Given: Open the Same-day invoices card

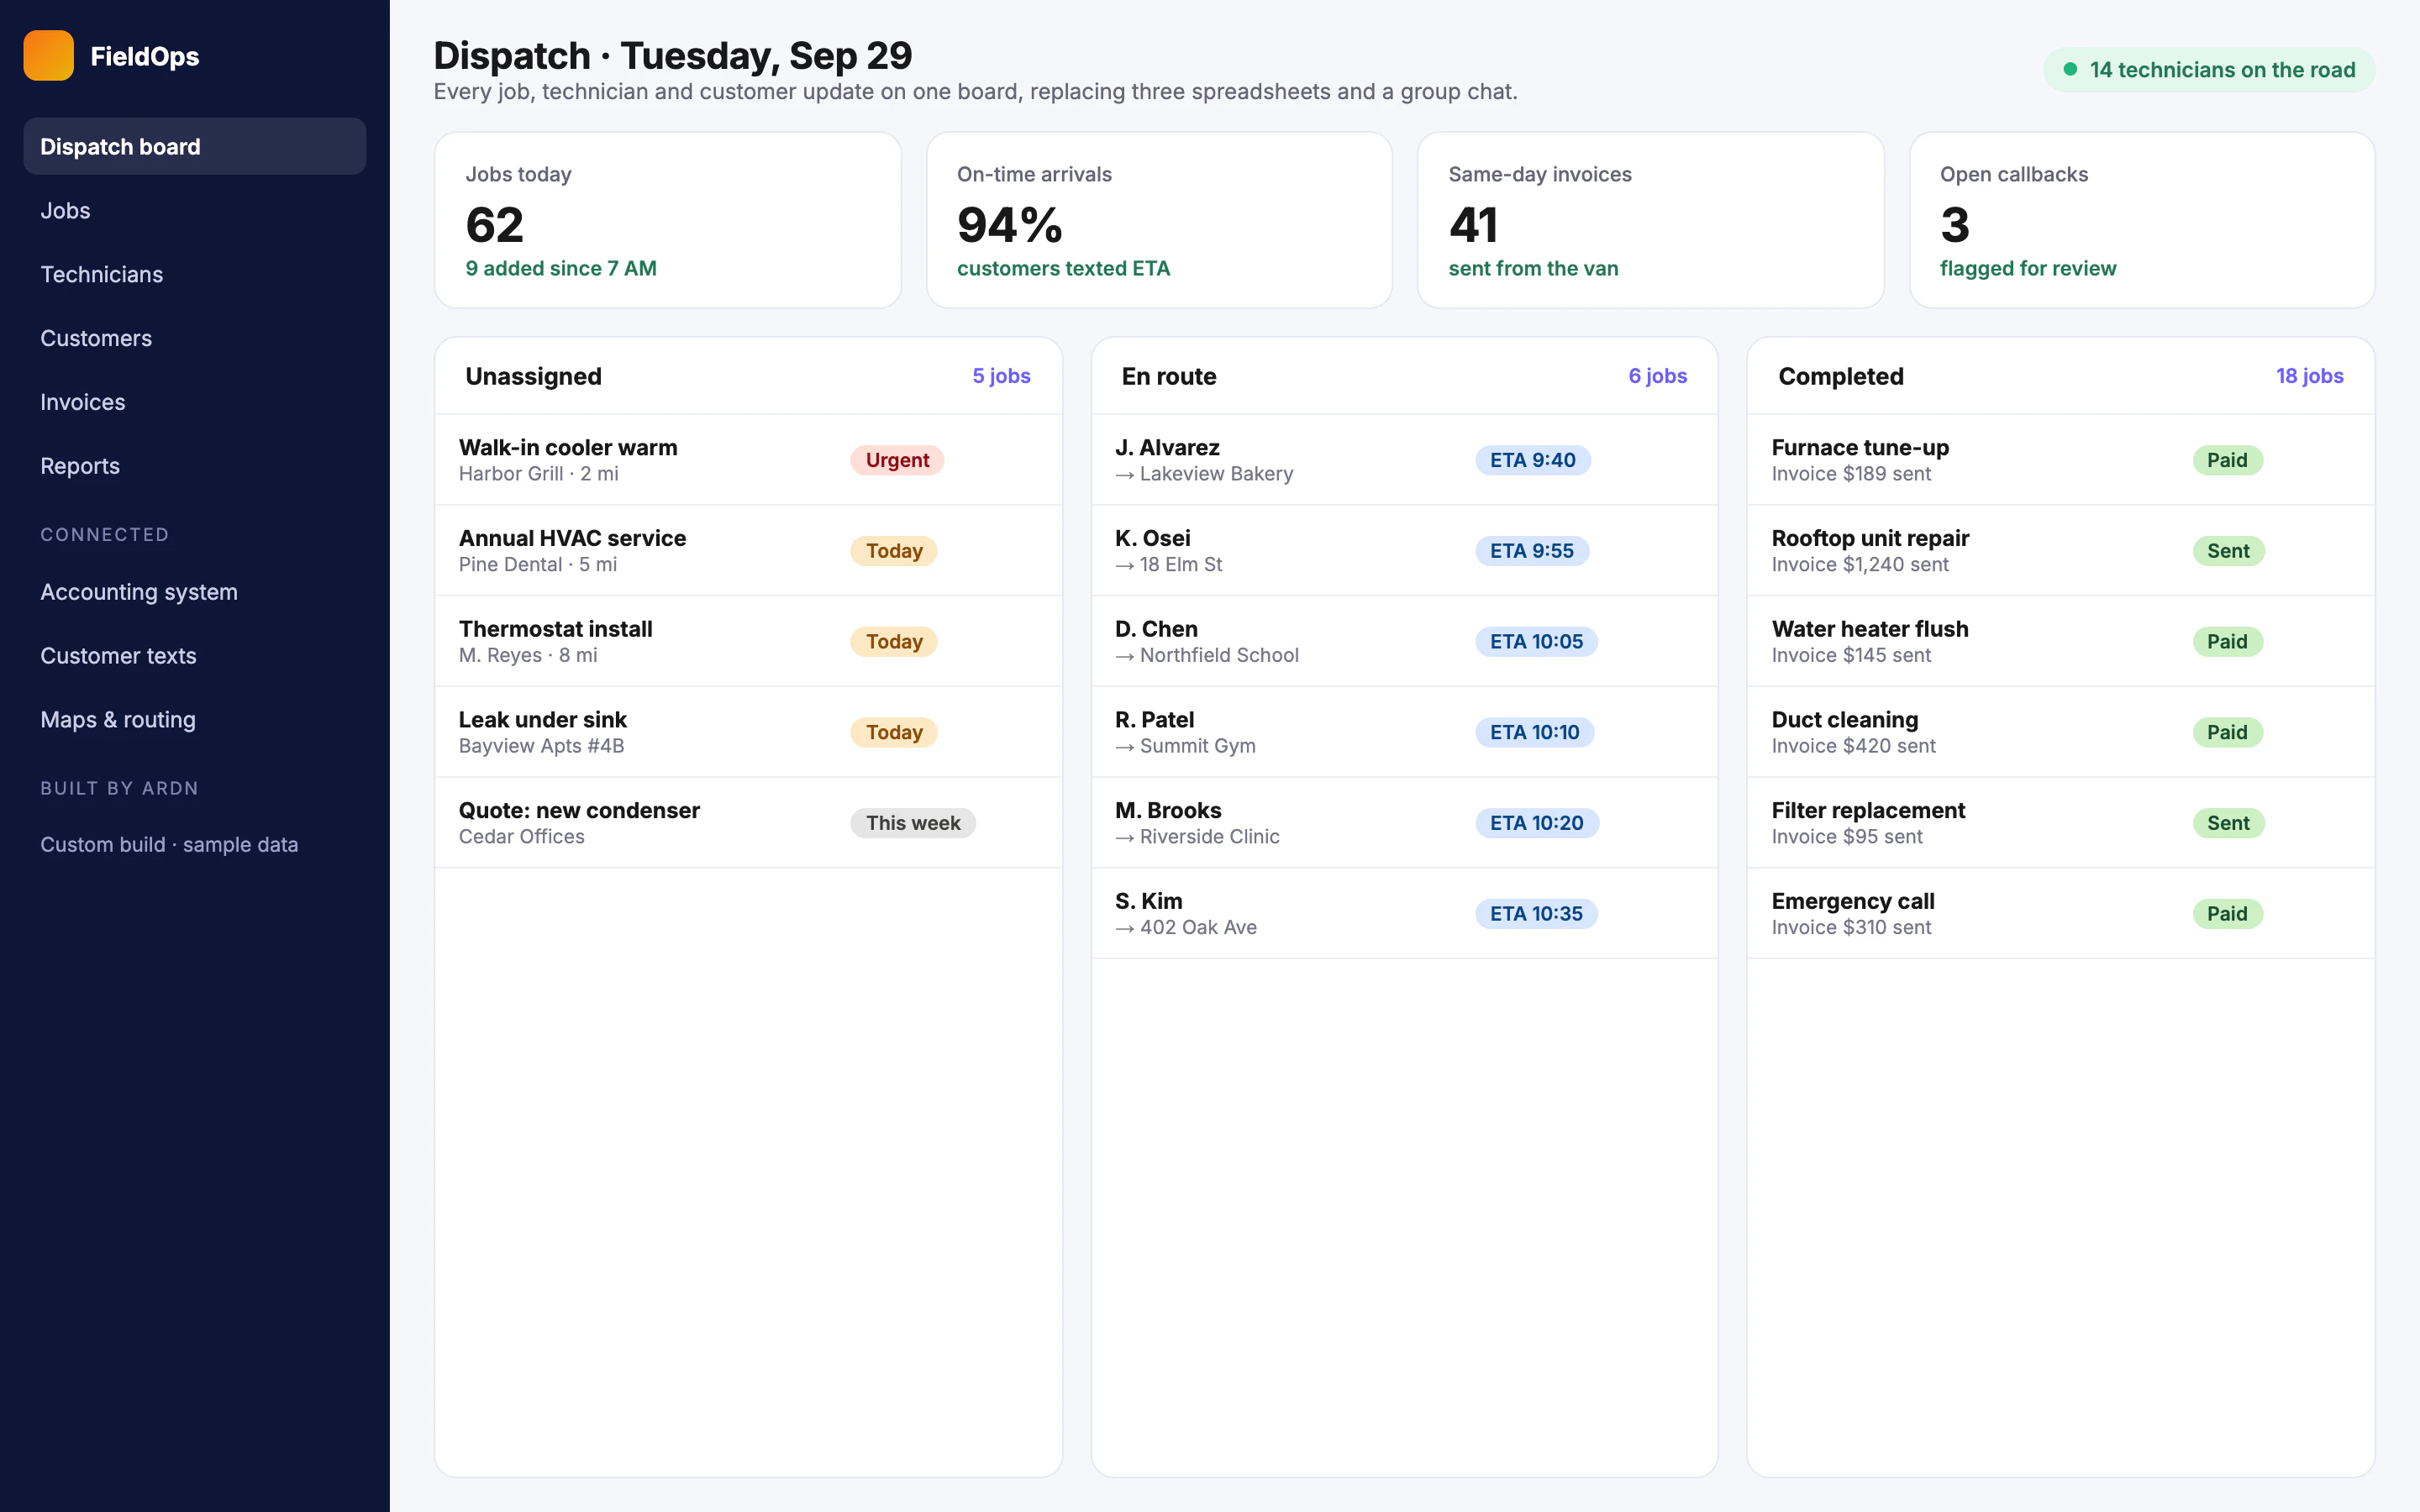Looking at the screenshot, I should pos(1651,220).
